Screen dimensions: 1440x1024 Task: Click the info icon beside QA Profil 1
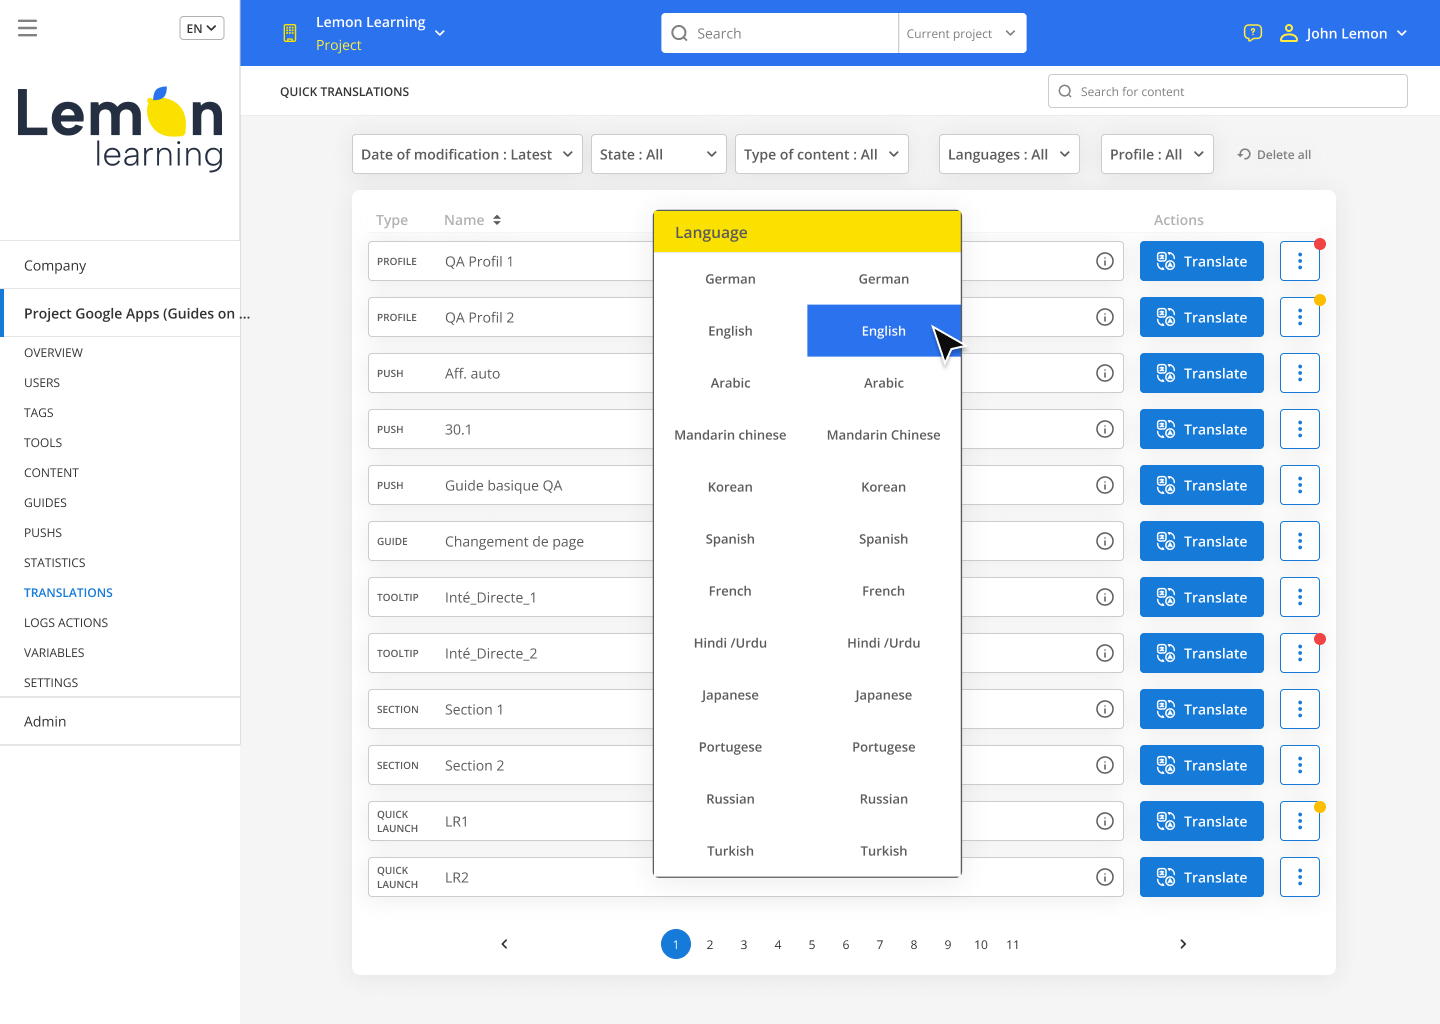(x=1104, y=261)
